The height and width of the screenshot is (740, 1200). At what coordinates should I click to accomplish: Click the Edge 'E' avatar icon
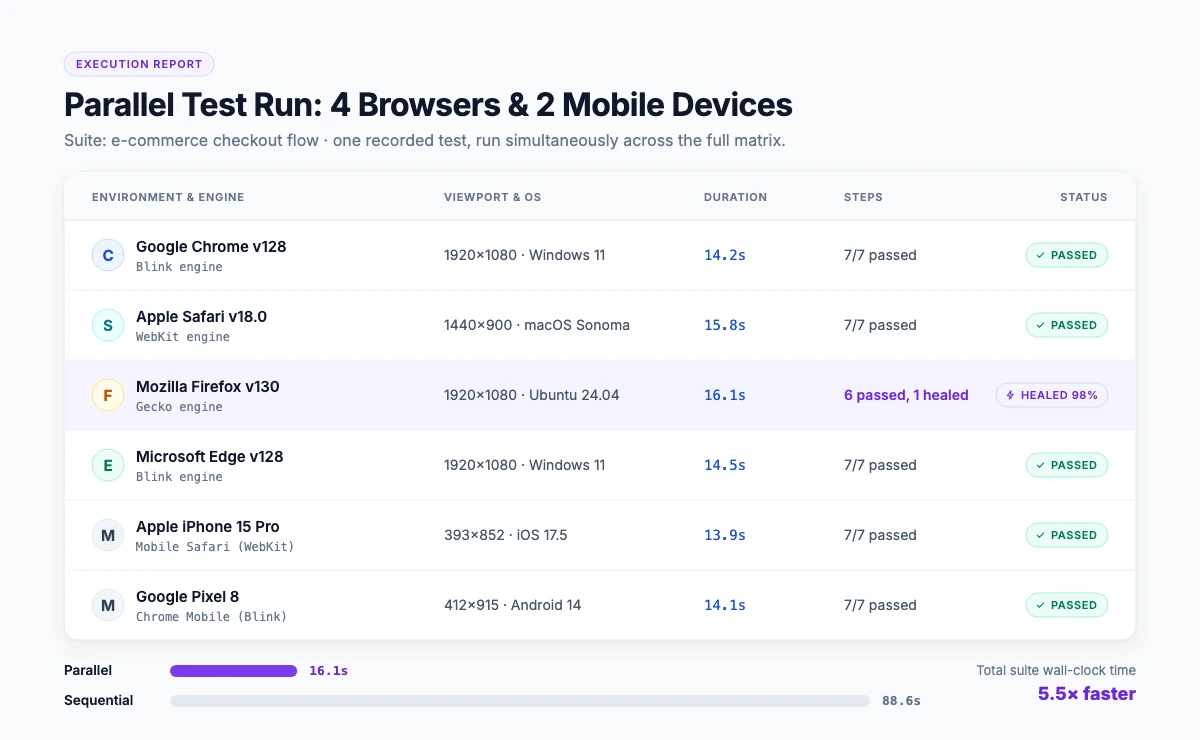point(108,465)
